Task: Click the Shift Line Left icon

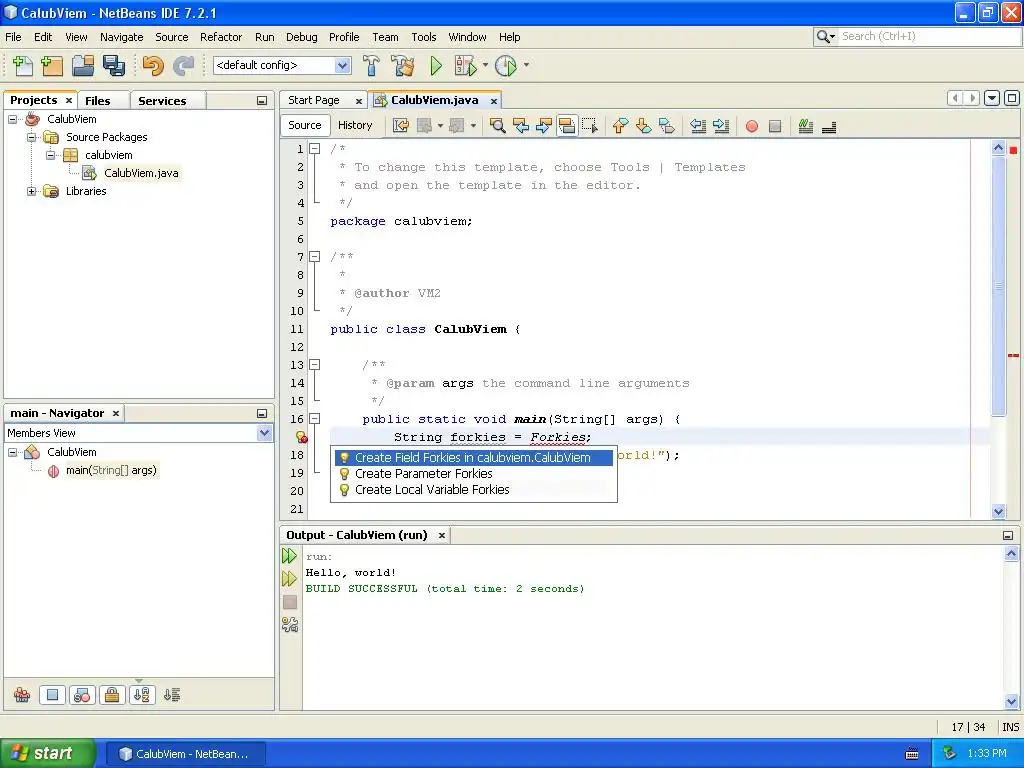Action: [x=698, y=126]
